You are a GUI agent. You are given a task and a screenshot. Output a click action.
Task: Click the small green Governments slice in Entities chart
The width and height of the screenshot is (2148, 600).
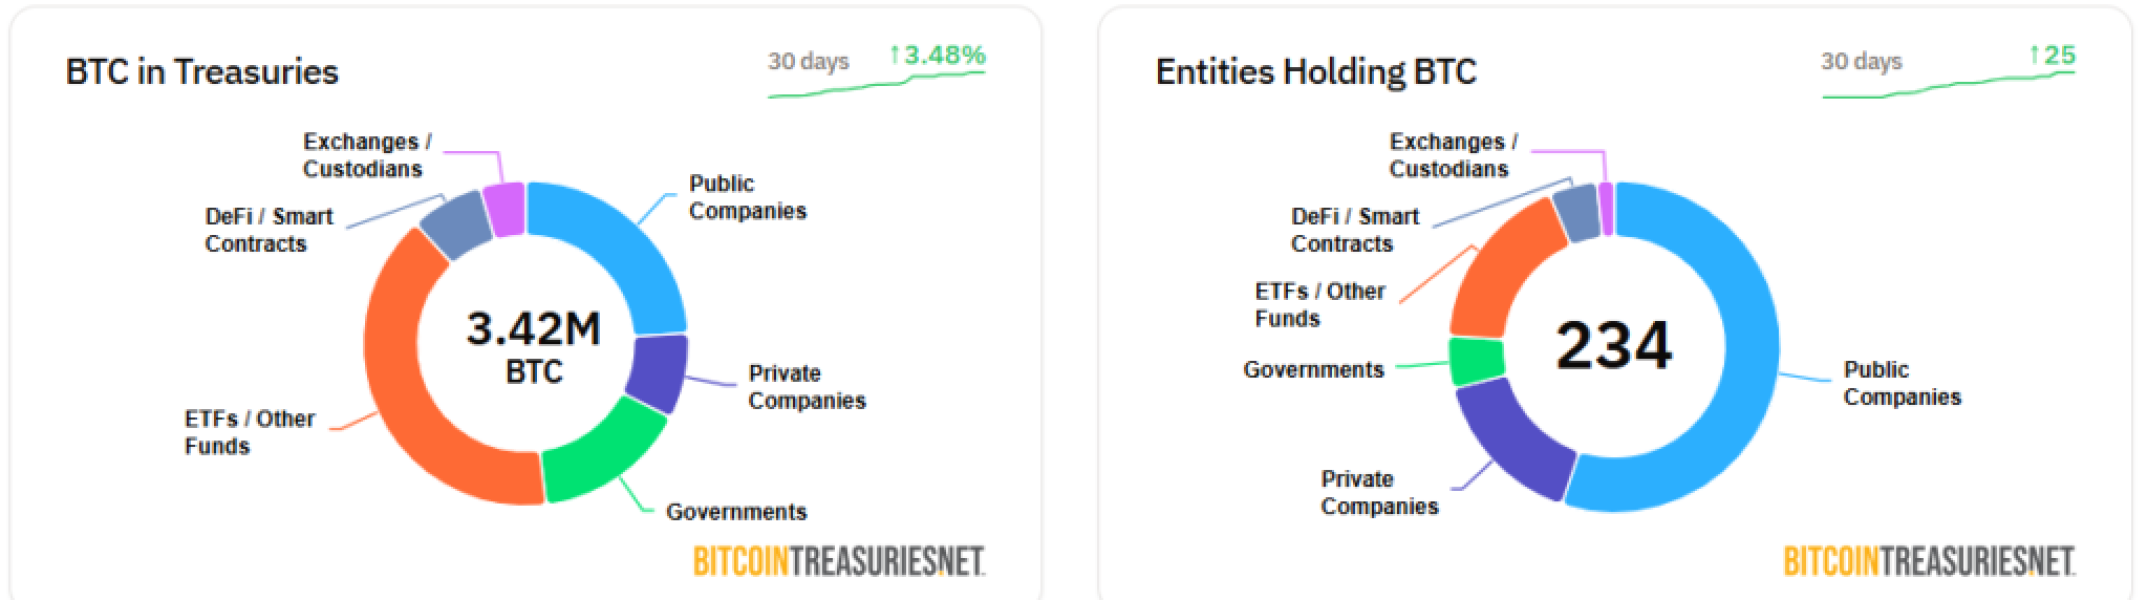point(1477,361)
